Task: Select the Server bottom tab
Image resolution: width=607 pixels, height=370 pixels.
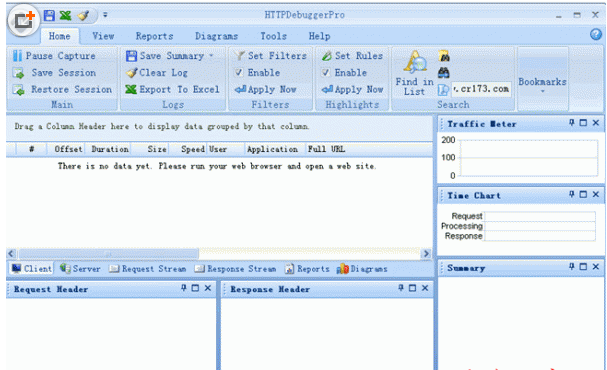Action: click(x=81, y=269)
